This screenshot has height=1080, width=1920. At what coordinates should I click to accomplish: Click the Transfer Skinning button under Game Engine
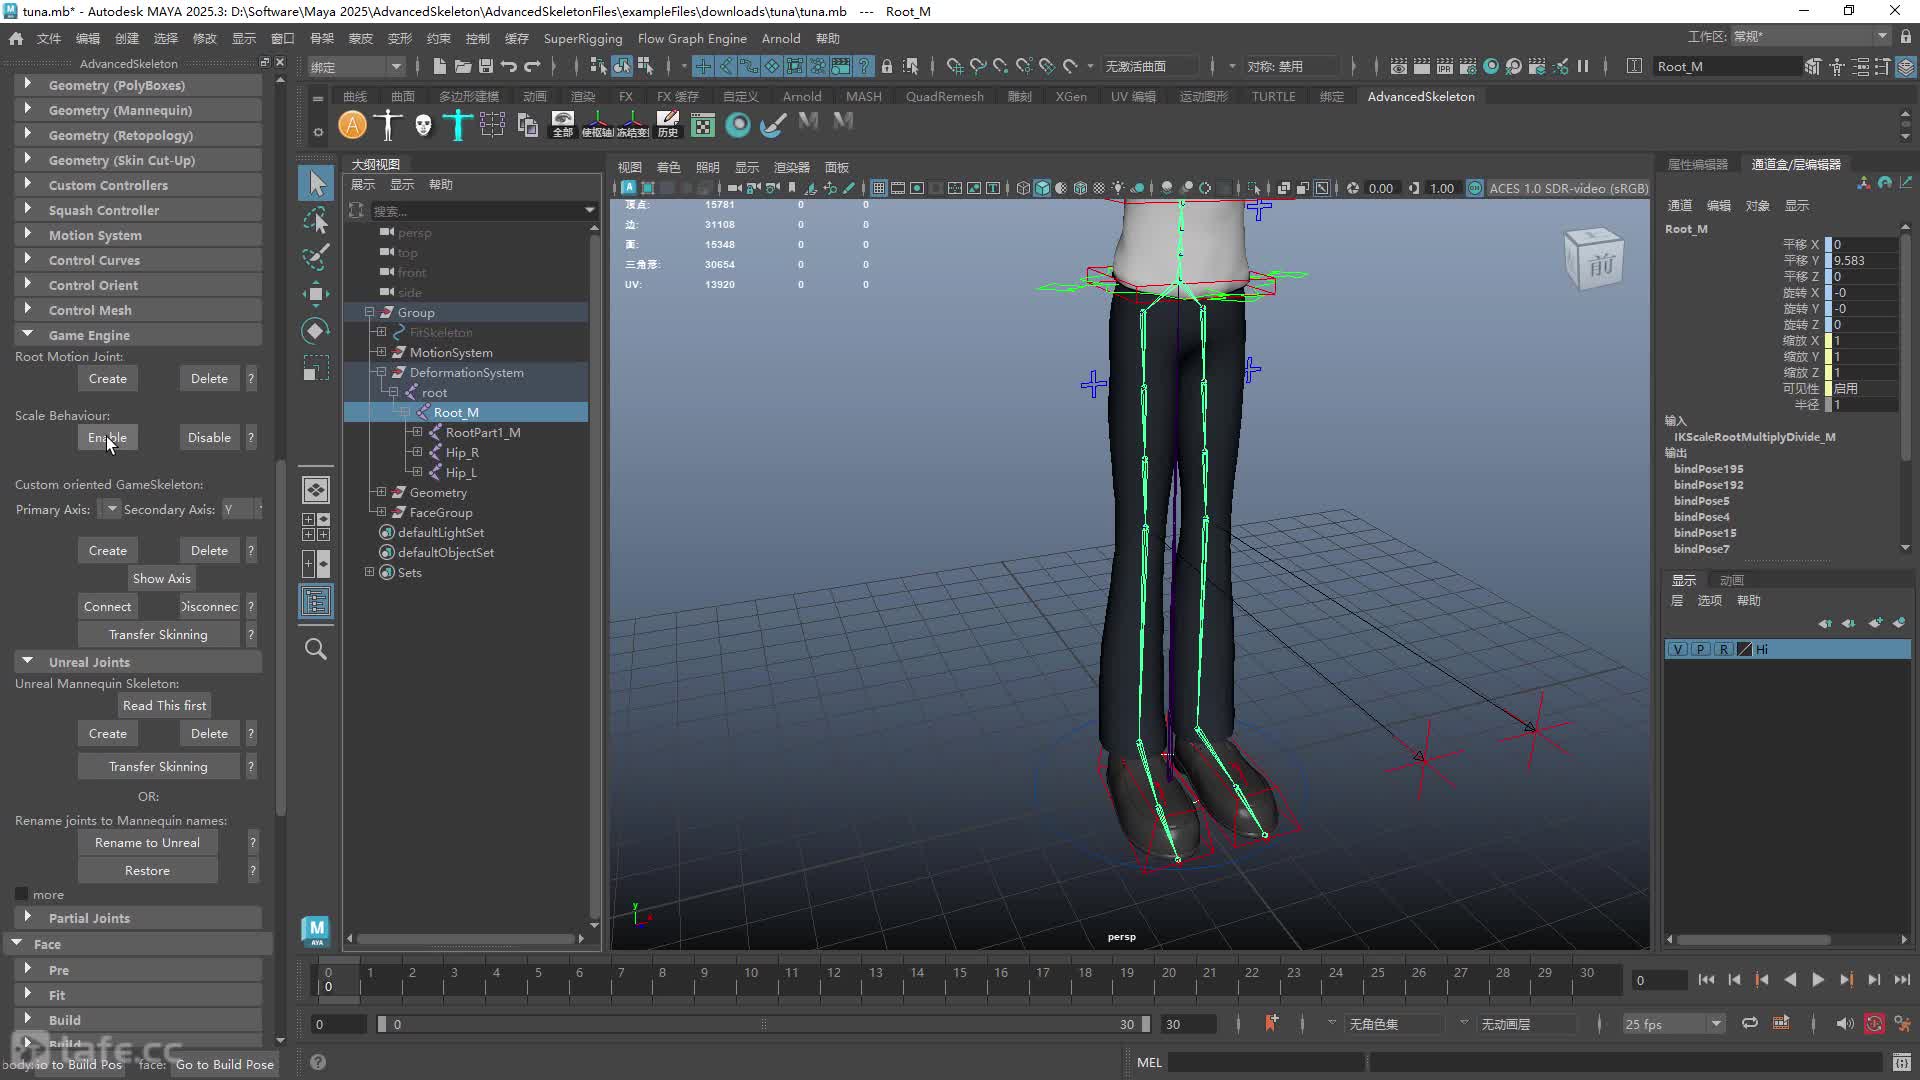[158, 634]
